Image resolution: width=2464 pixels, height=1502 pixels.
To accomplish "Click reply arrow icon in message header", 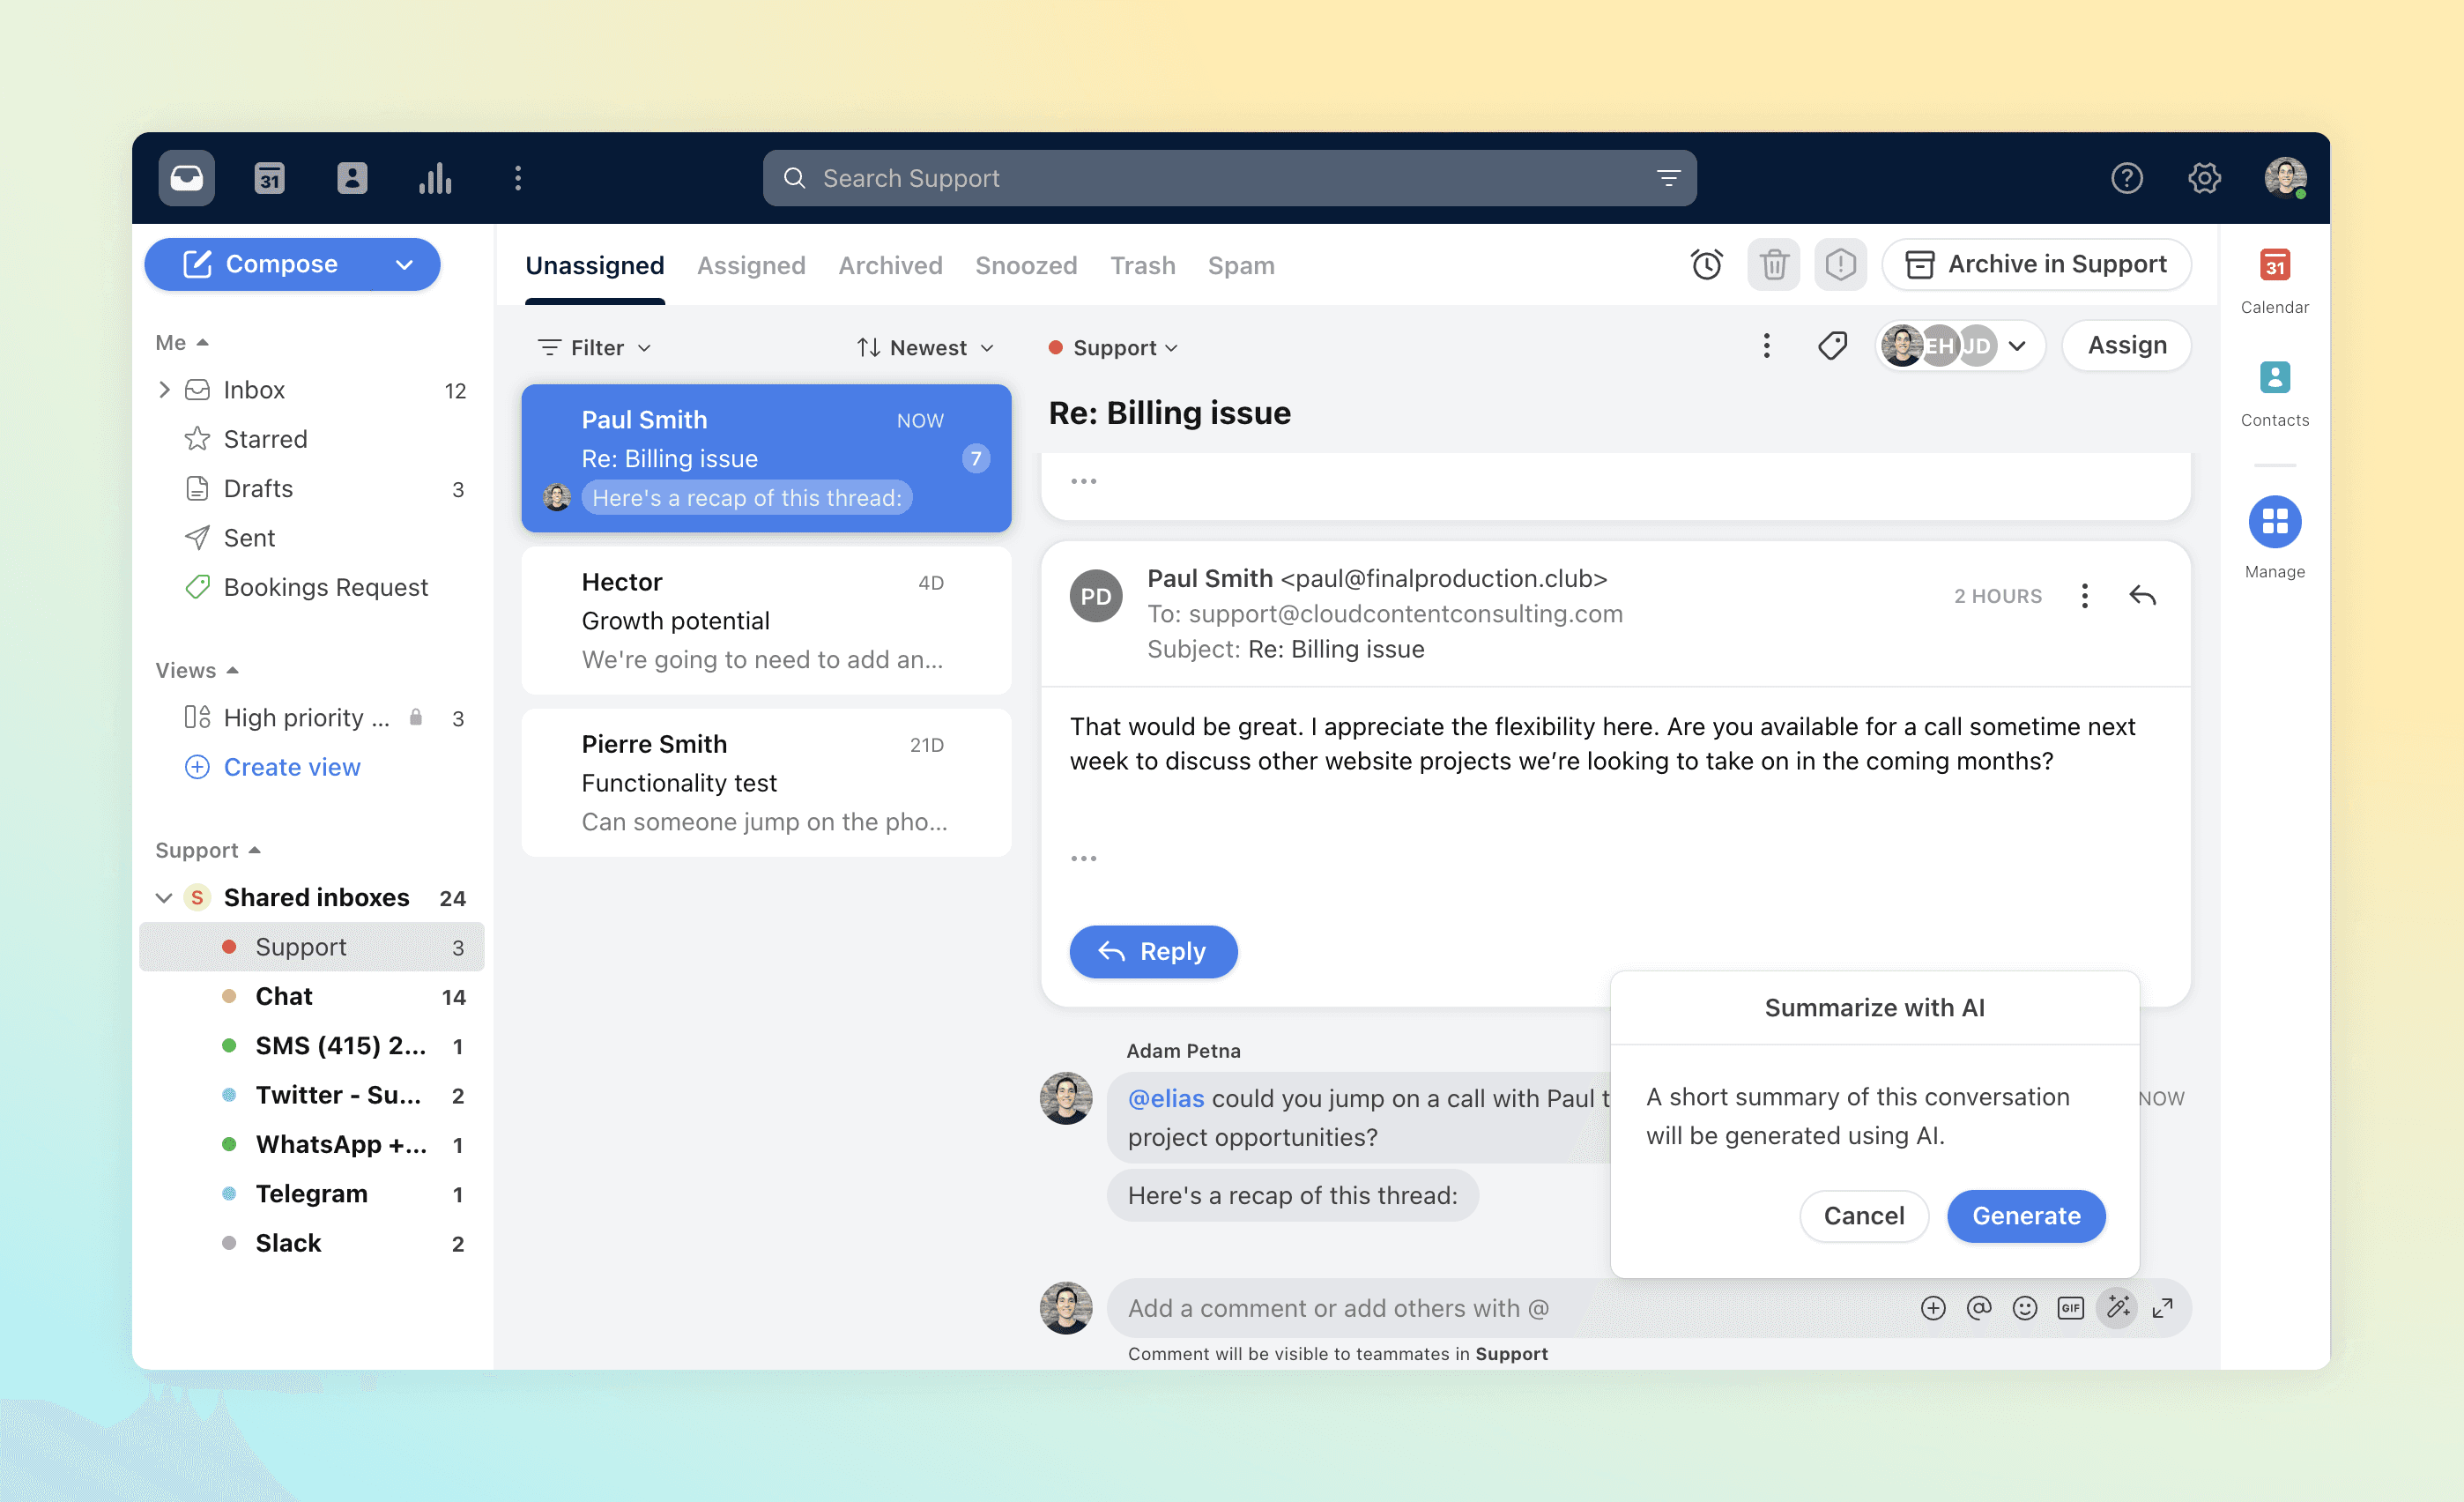I will pyautogui.click(x=2143, y=596).
